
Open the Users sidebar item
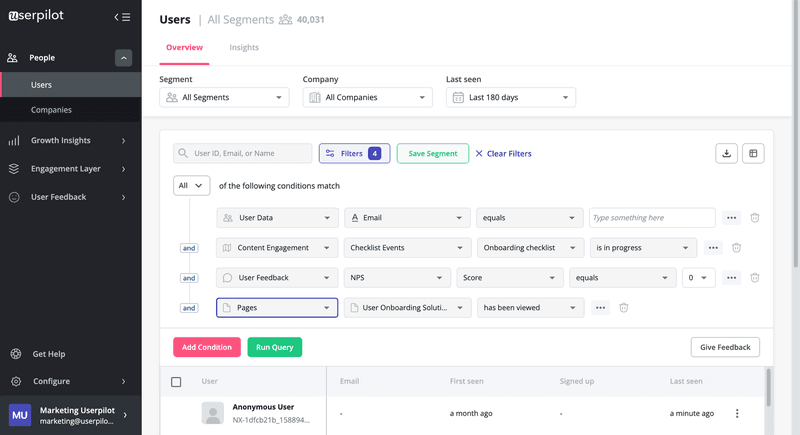pyautogui.click(x=71, y=85)
